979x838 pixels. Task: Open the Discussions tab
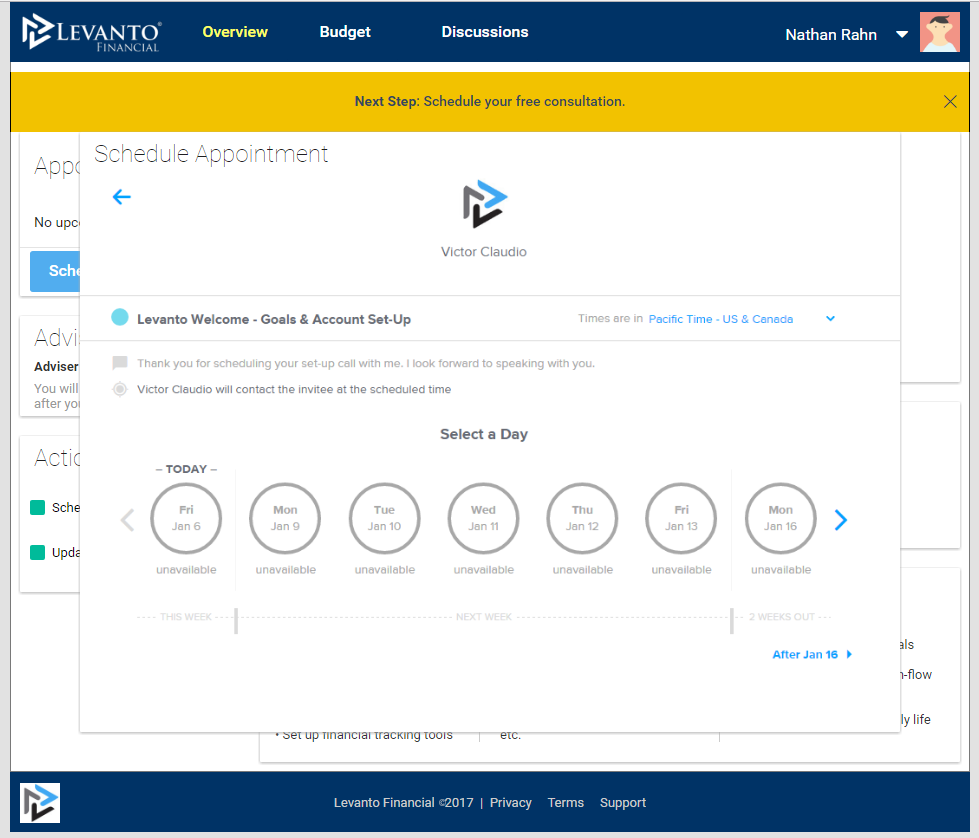tap(485, 32)
